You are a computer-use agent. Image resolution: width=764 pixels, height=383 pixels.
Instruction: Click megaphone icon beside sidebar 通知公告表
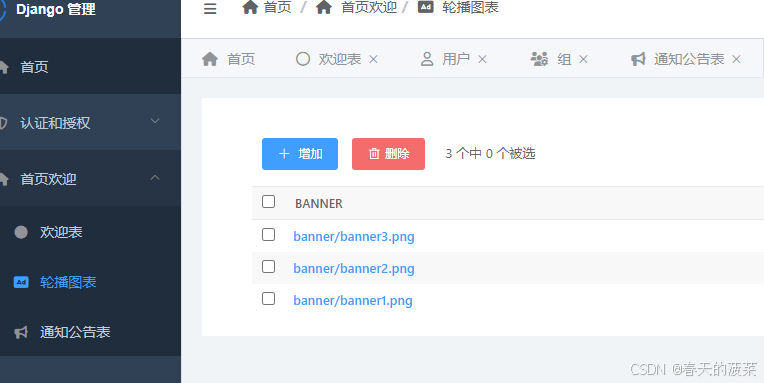(x=21, y=332)
